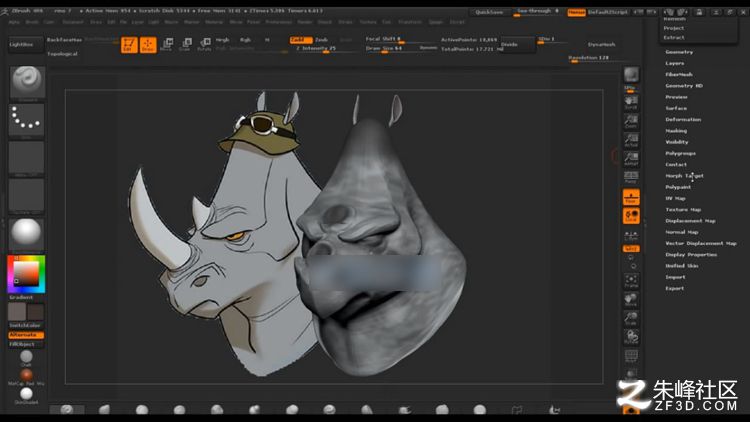The height and width of the screenshot is (422, 750).
Task: Toggle the Local symmetry button
Action: point(631,216)
